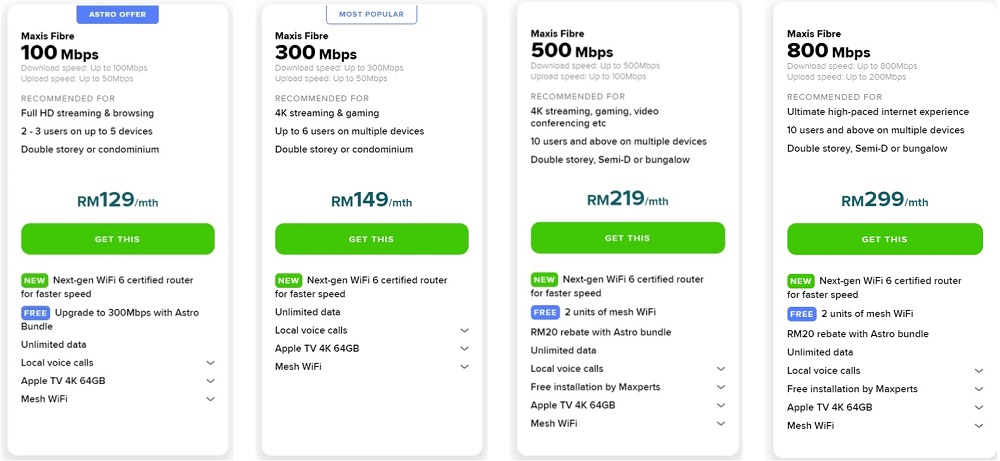Expand Mesh WiFi in the 300 Mbps plan

(464, 367)
